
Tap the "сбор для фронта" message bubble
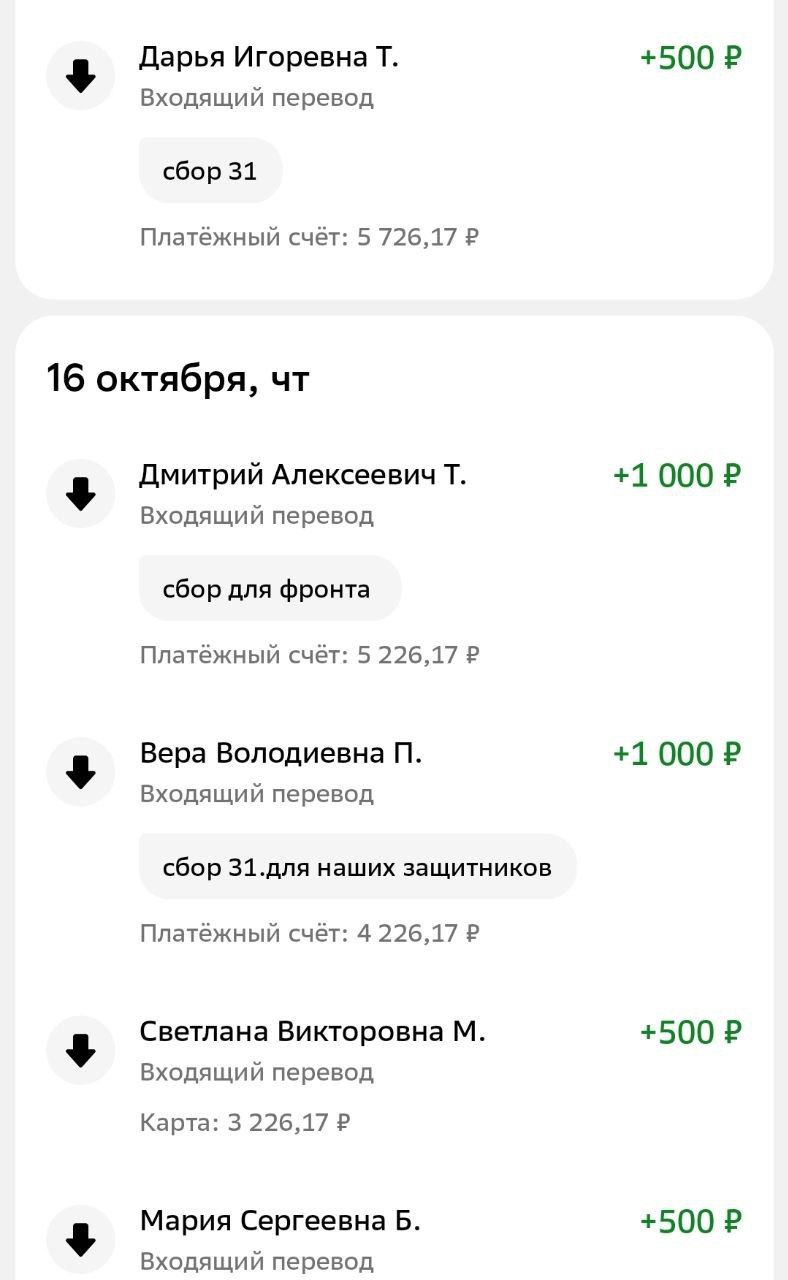pyautogui.click(x=269, y=589)
